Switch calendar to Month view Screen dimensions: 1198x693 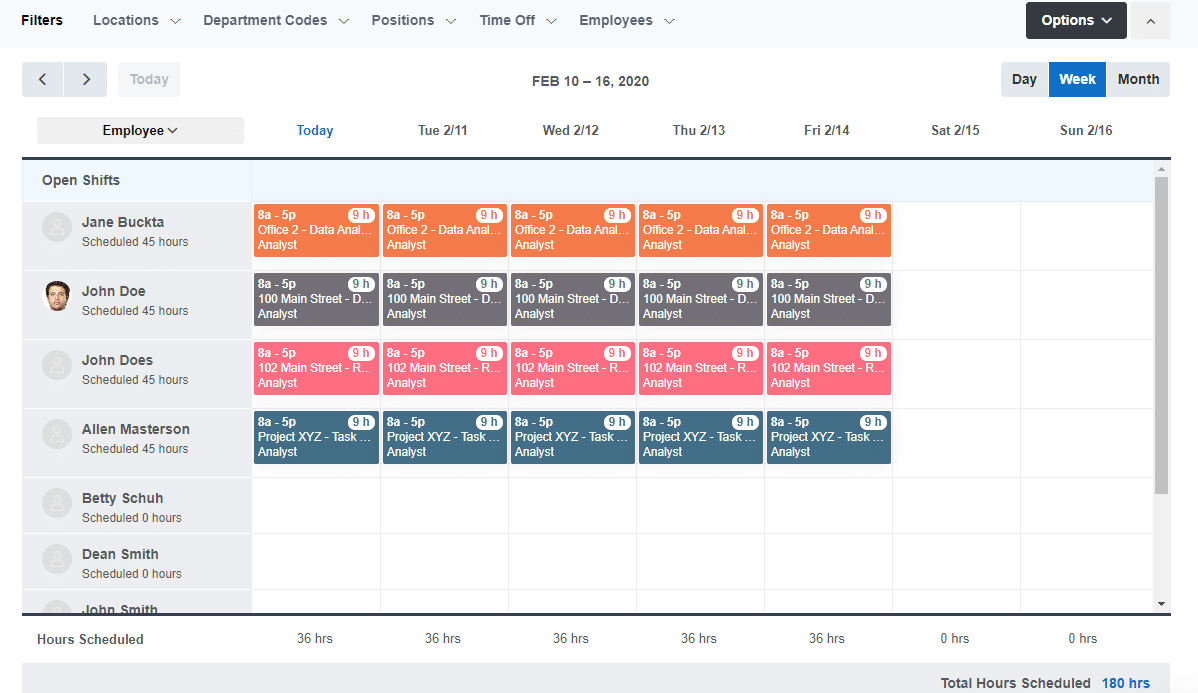(1138, 80)
